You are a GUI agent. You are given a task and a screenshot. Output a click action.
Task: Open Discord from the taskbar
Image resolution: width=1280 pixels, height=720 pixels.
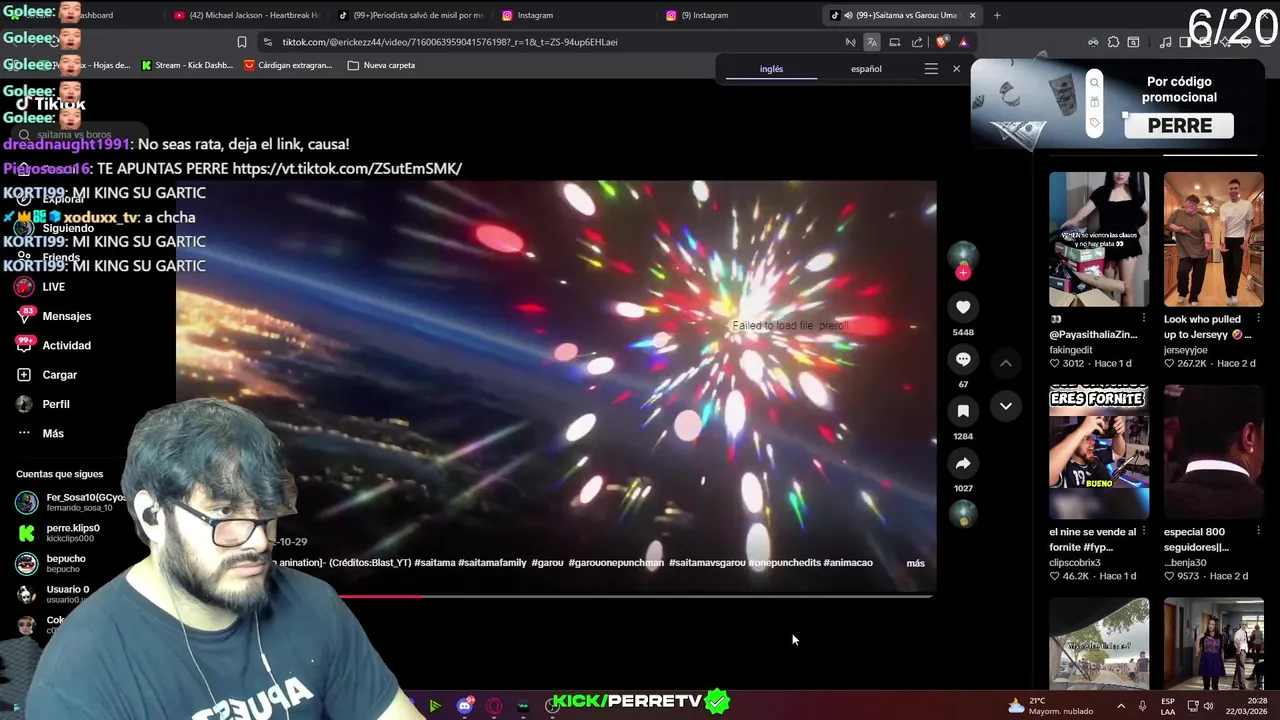tap(465, 706)
